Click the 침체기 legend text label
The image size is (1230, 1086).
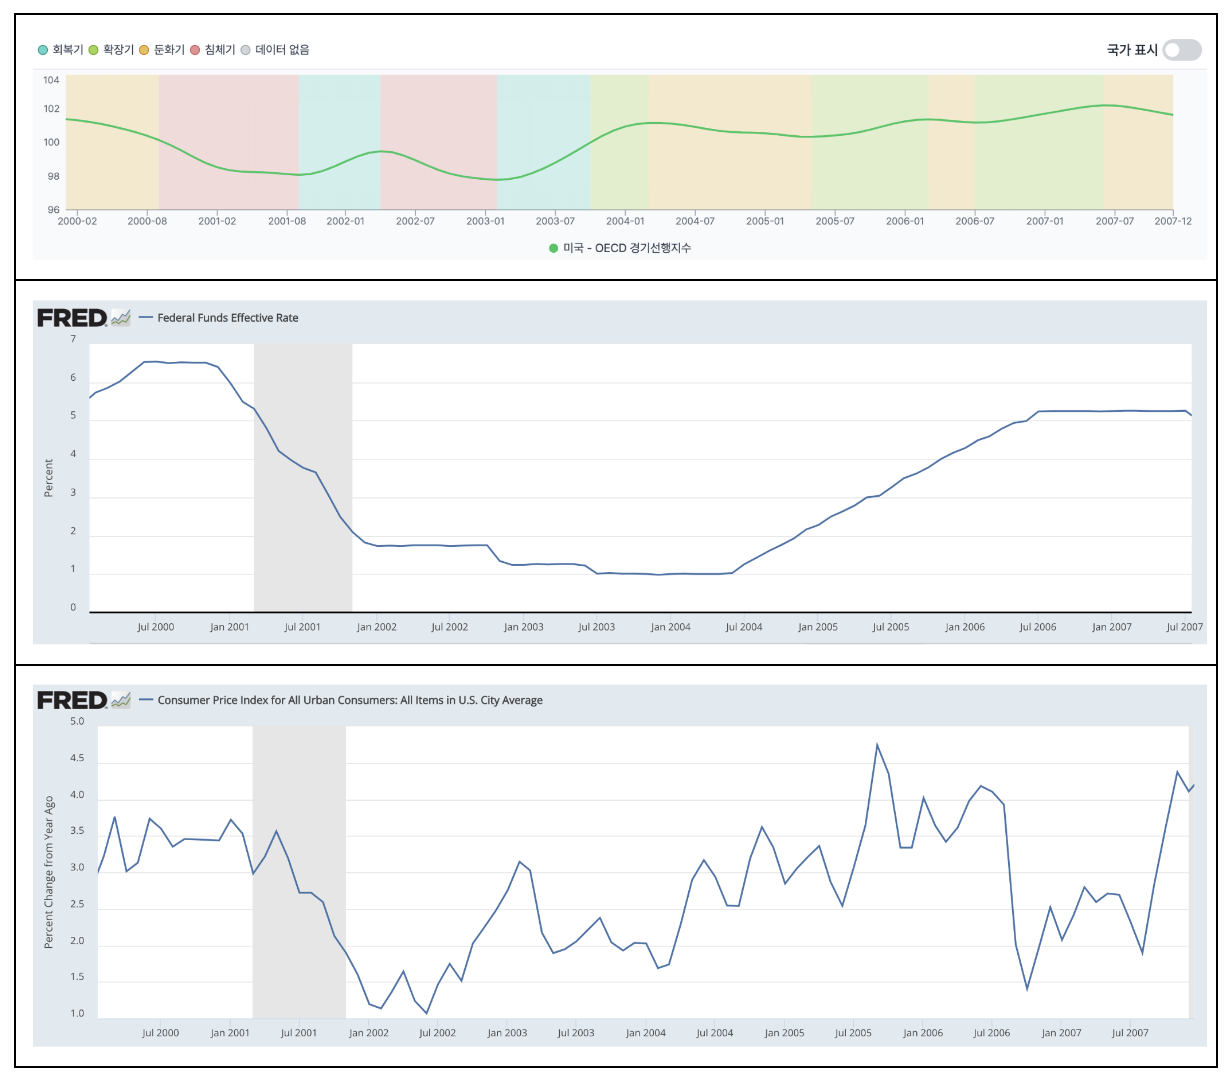point(219,50)
